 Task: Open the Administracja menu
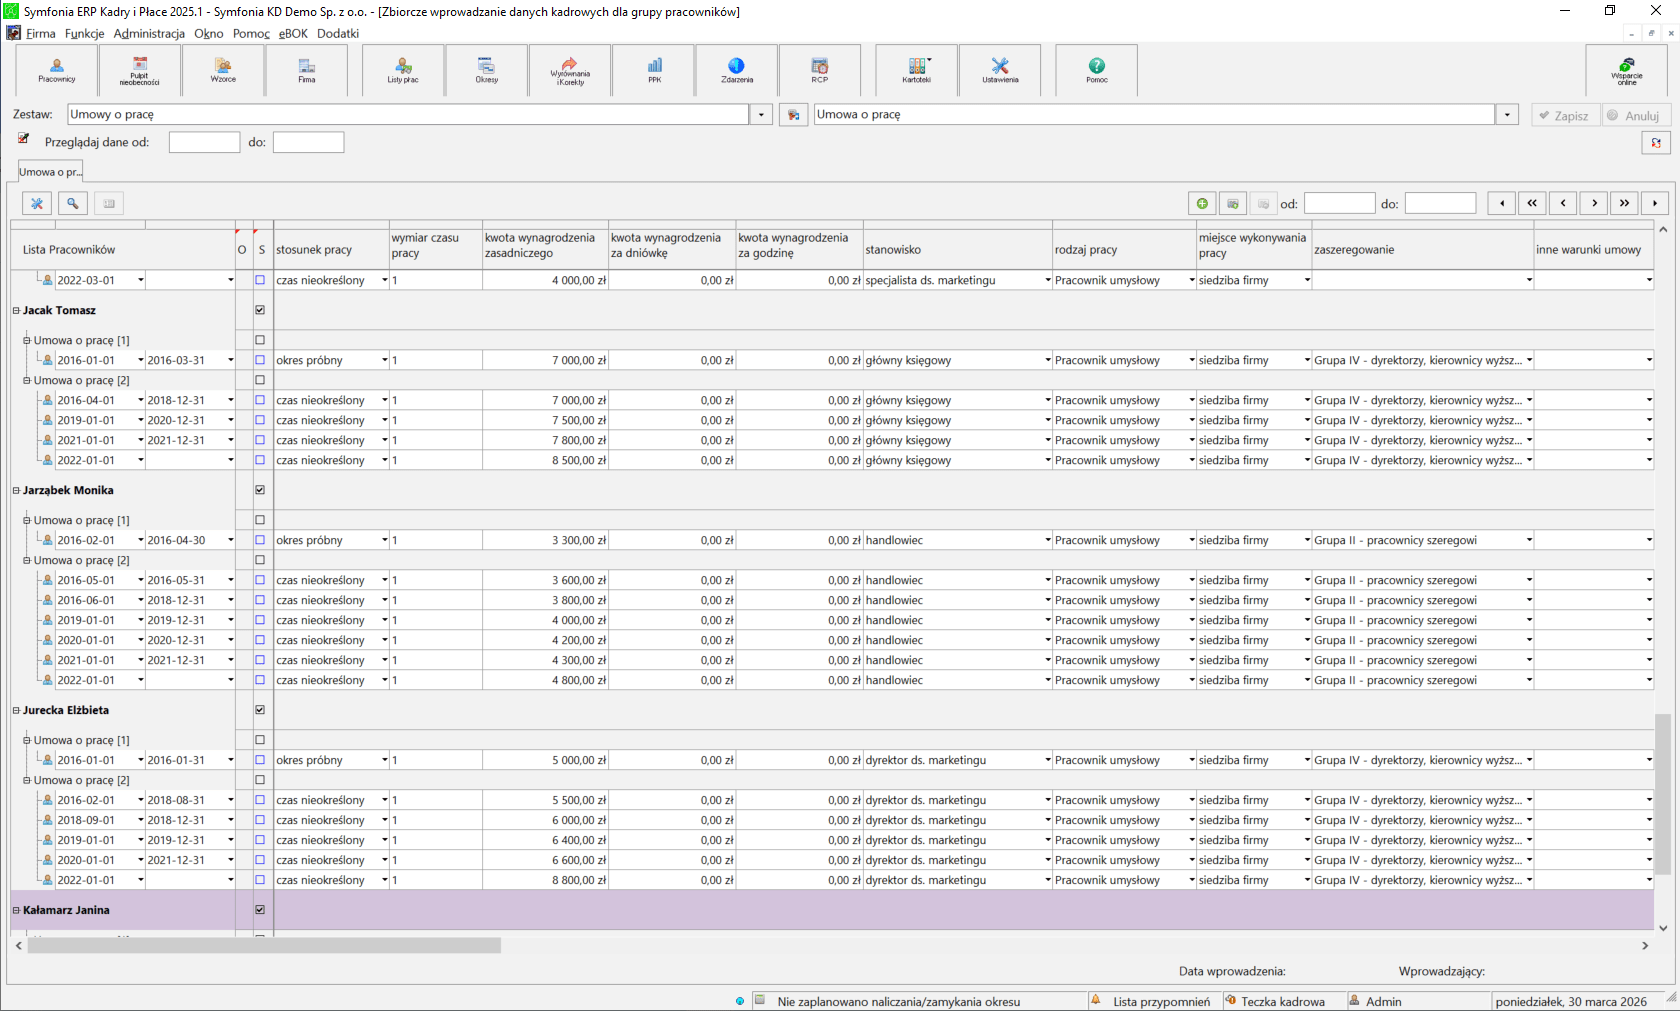coord(149,33)
